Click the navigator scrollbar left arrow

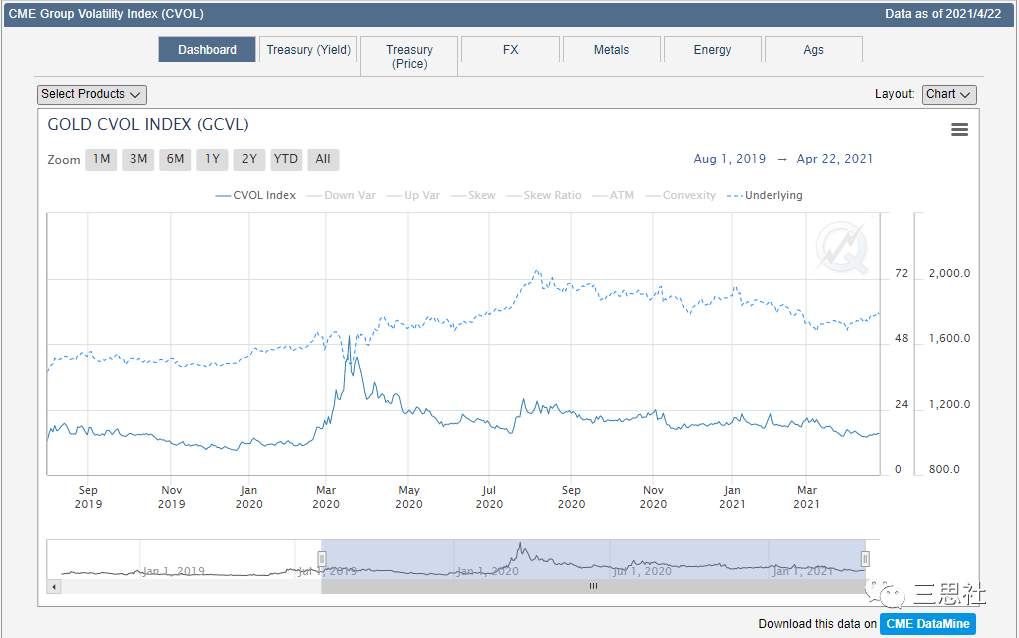(x=54, y=587)
